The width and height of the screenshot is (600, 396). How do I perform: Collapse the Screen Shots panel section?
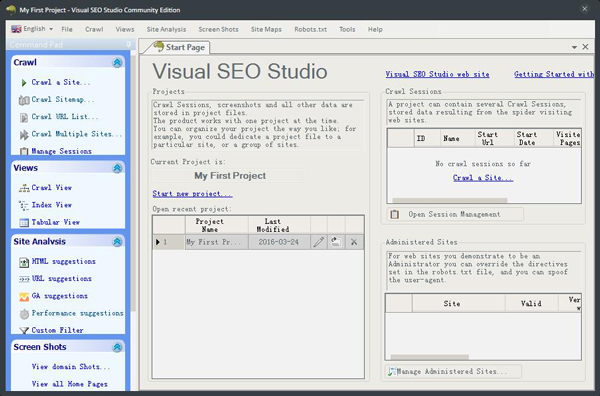117,347
